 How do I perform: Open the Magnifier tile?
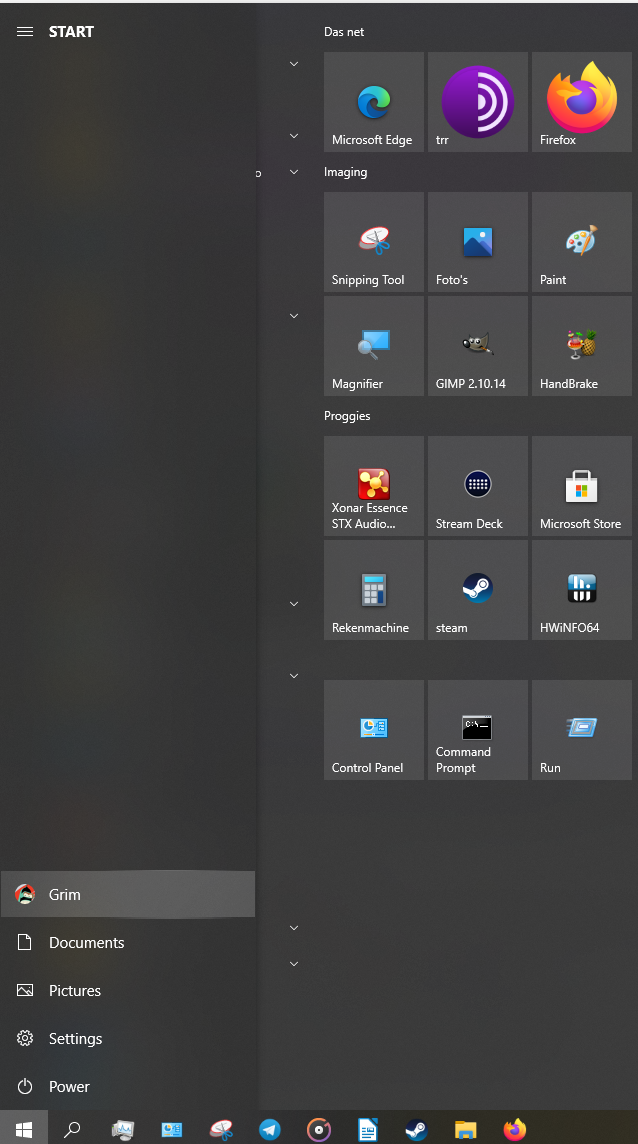pyautogui.click(x=374, y=346)
